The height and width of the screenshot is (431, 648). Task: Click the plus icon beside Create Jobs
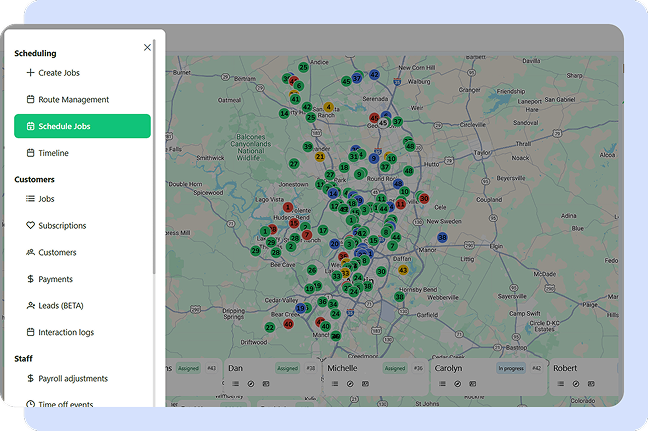(30, 73)
